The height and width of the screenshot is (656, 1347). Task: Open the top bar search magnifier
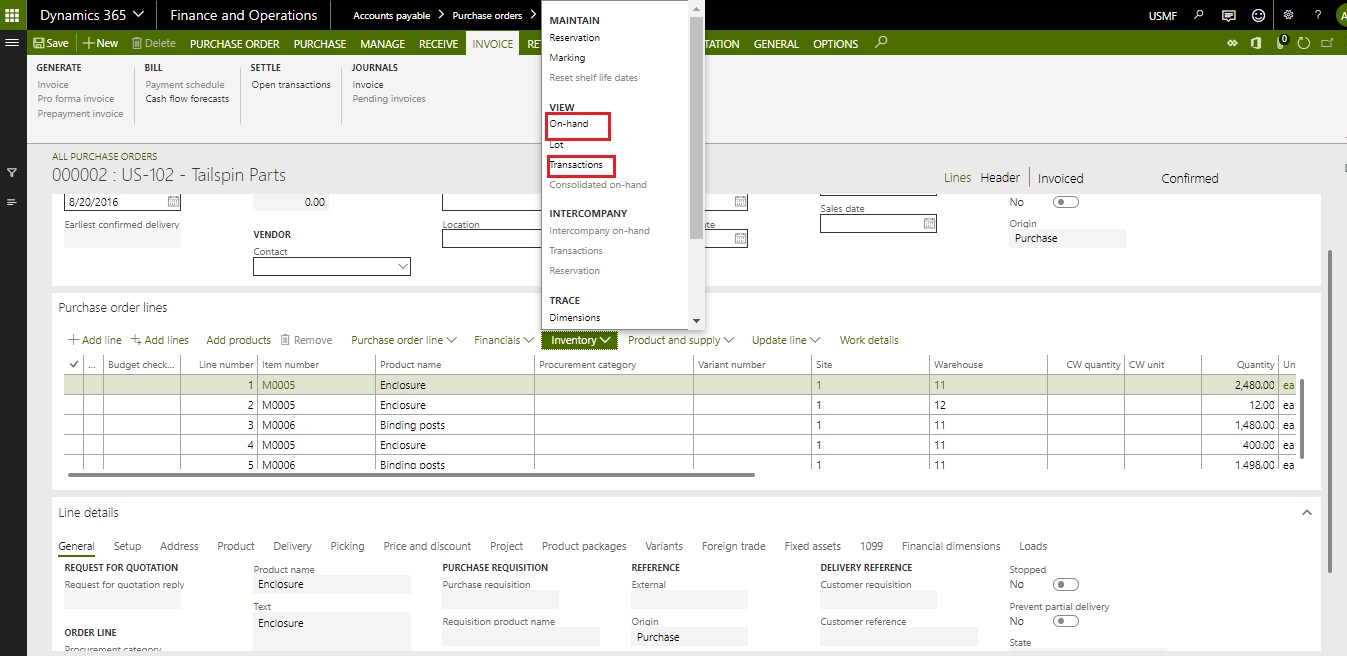(x=1199, y=15)
